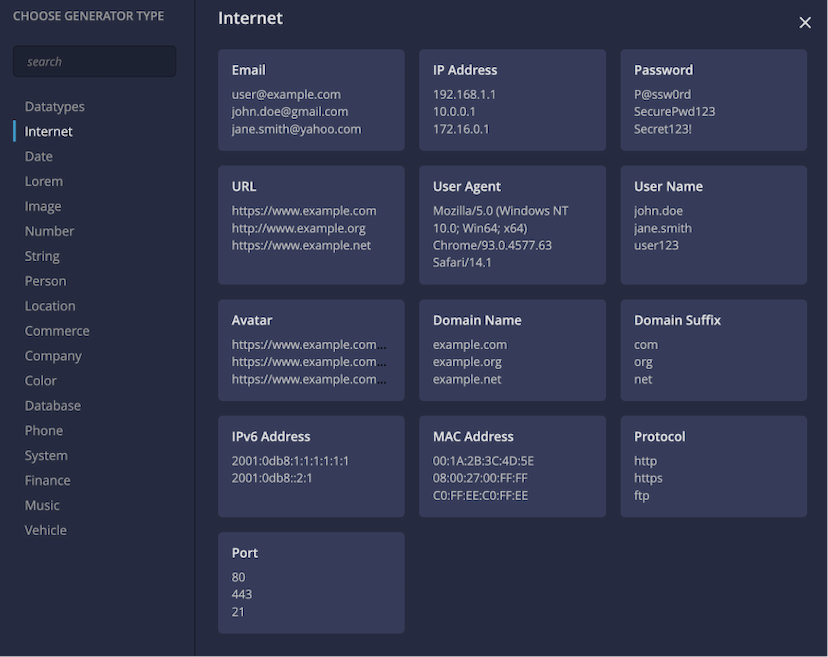
Task: Open the Commerce category
Action: pyautogui.click(x=57, y=331)
